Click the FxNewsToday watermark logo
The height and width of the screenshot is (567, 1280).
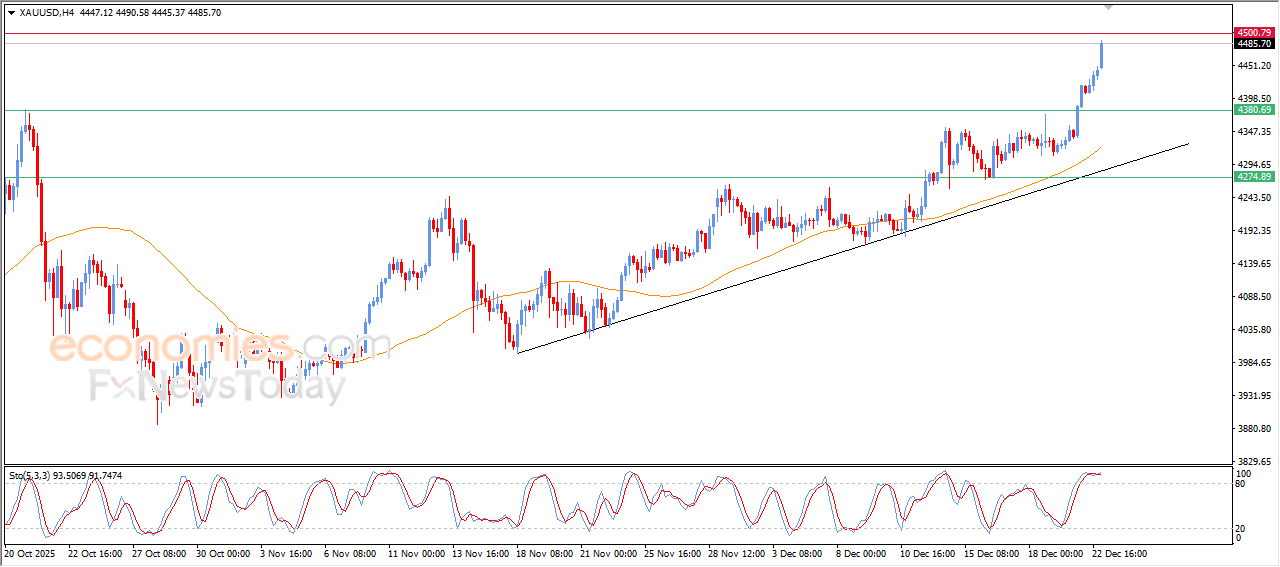click(x=217, y=385)
